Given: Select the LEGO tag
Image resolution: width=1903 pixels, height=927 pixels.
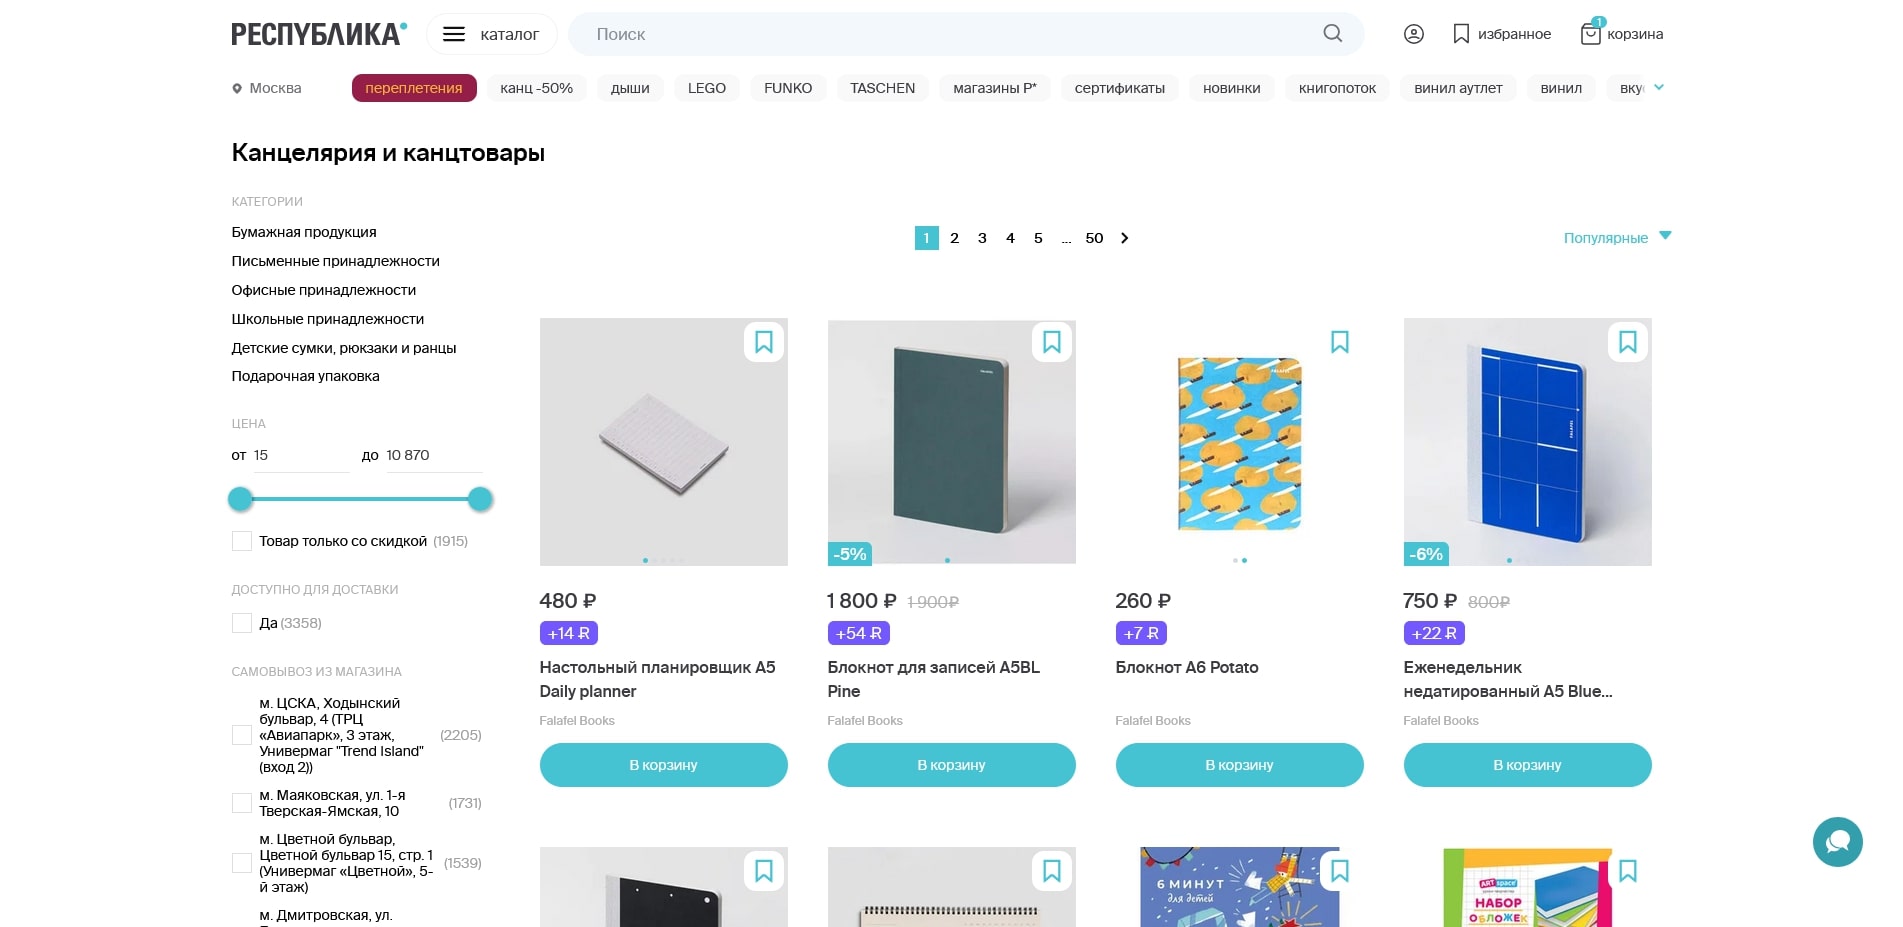Looking at the screenshot, I should (706, 88).
